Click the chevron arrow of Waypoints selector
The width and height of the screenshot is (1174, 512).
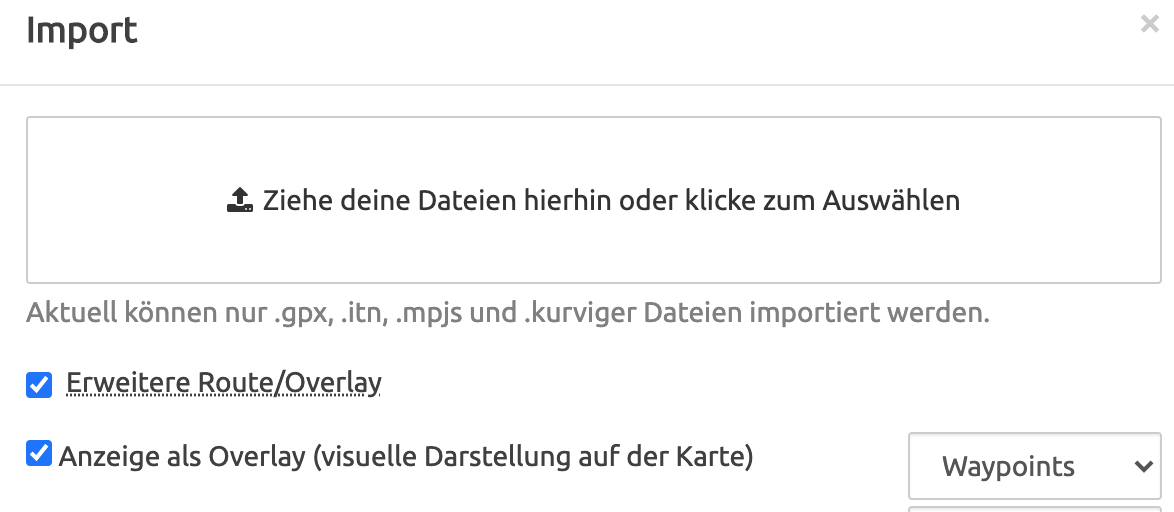click(1143, 466)
